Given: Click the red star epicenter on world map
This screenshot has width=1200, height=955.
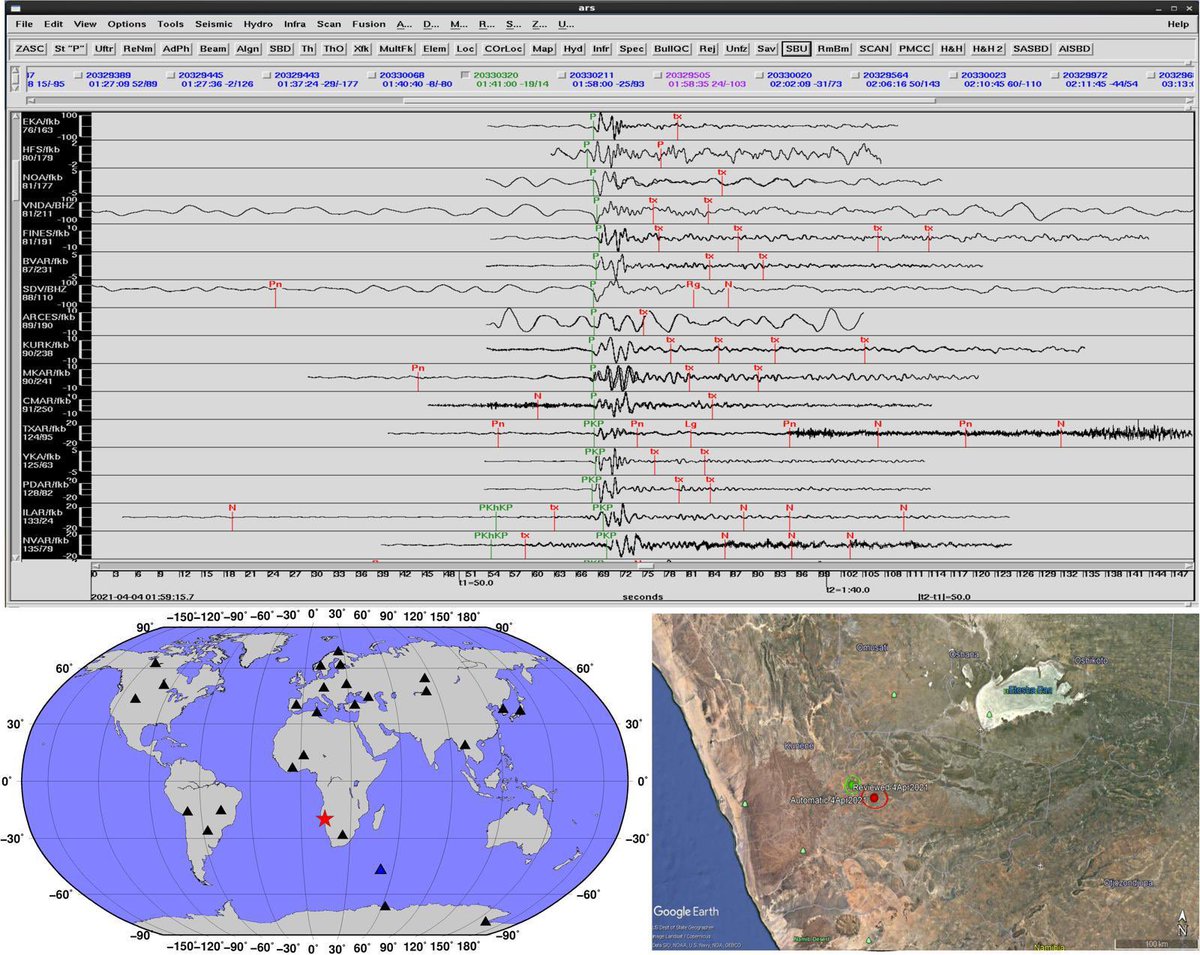Looking at the screenshot, I should [x=325, y=818].
